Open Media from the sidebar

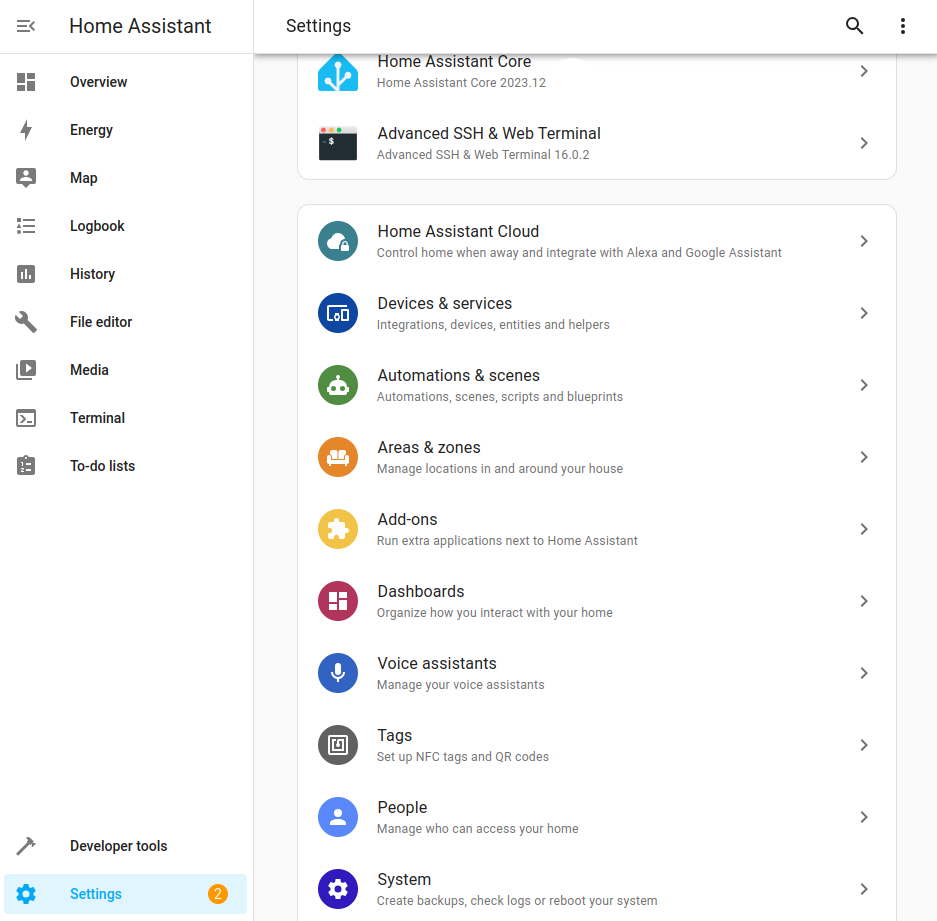pyautogui.click(x=125, y=370)
